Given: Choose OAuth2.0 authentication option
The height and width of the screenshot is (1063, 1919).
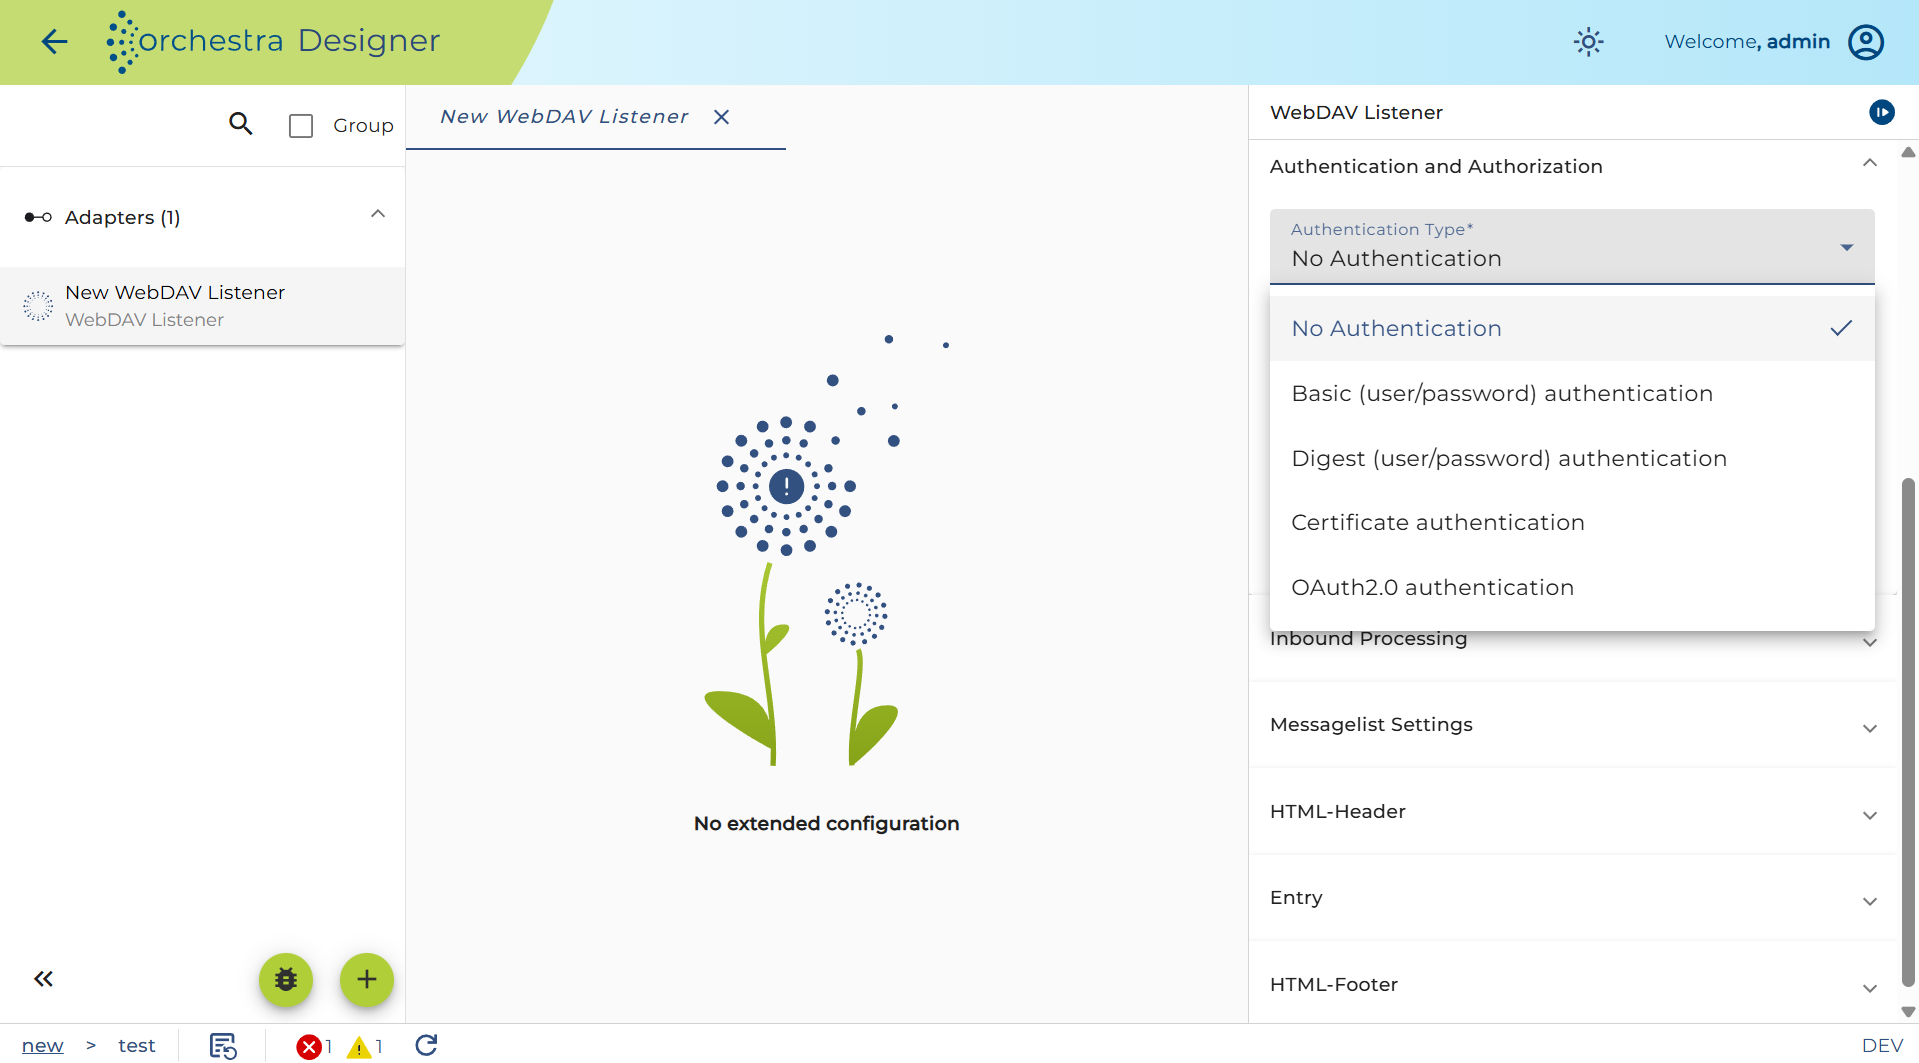Looking at the screenshot, I should pyautogui.click(x=1572, y=587).
